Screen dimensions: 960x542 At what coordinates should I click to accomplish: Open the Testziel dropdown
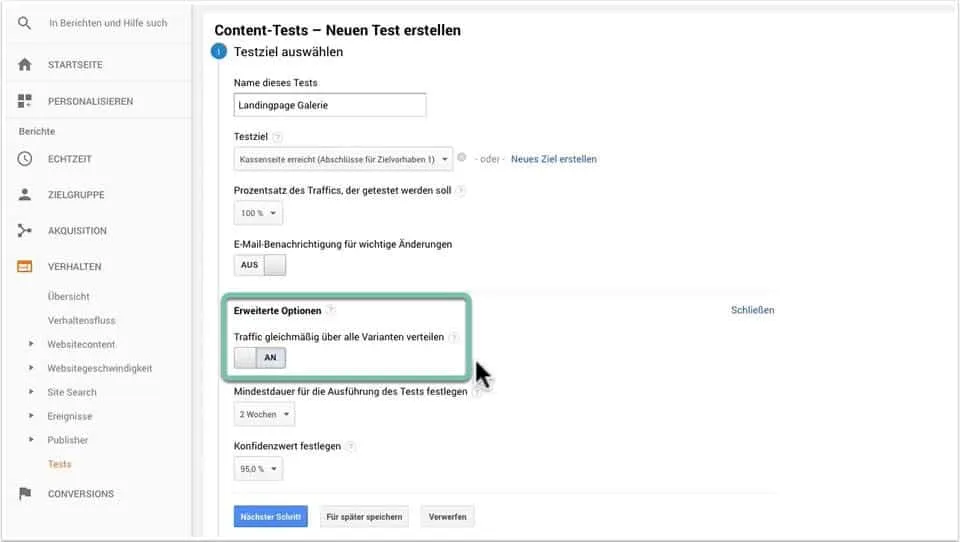(343, 159)
